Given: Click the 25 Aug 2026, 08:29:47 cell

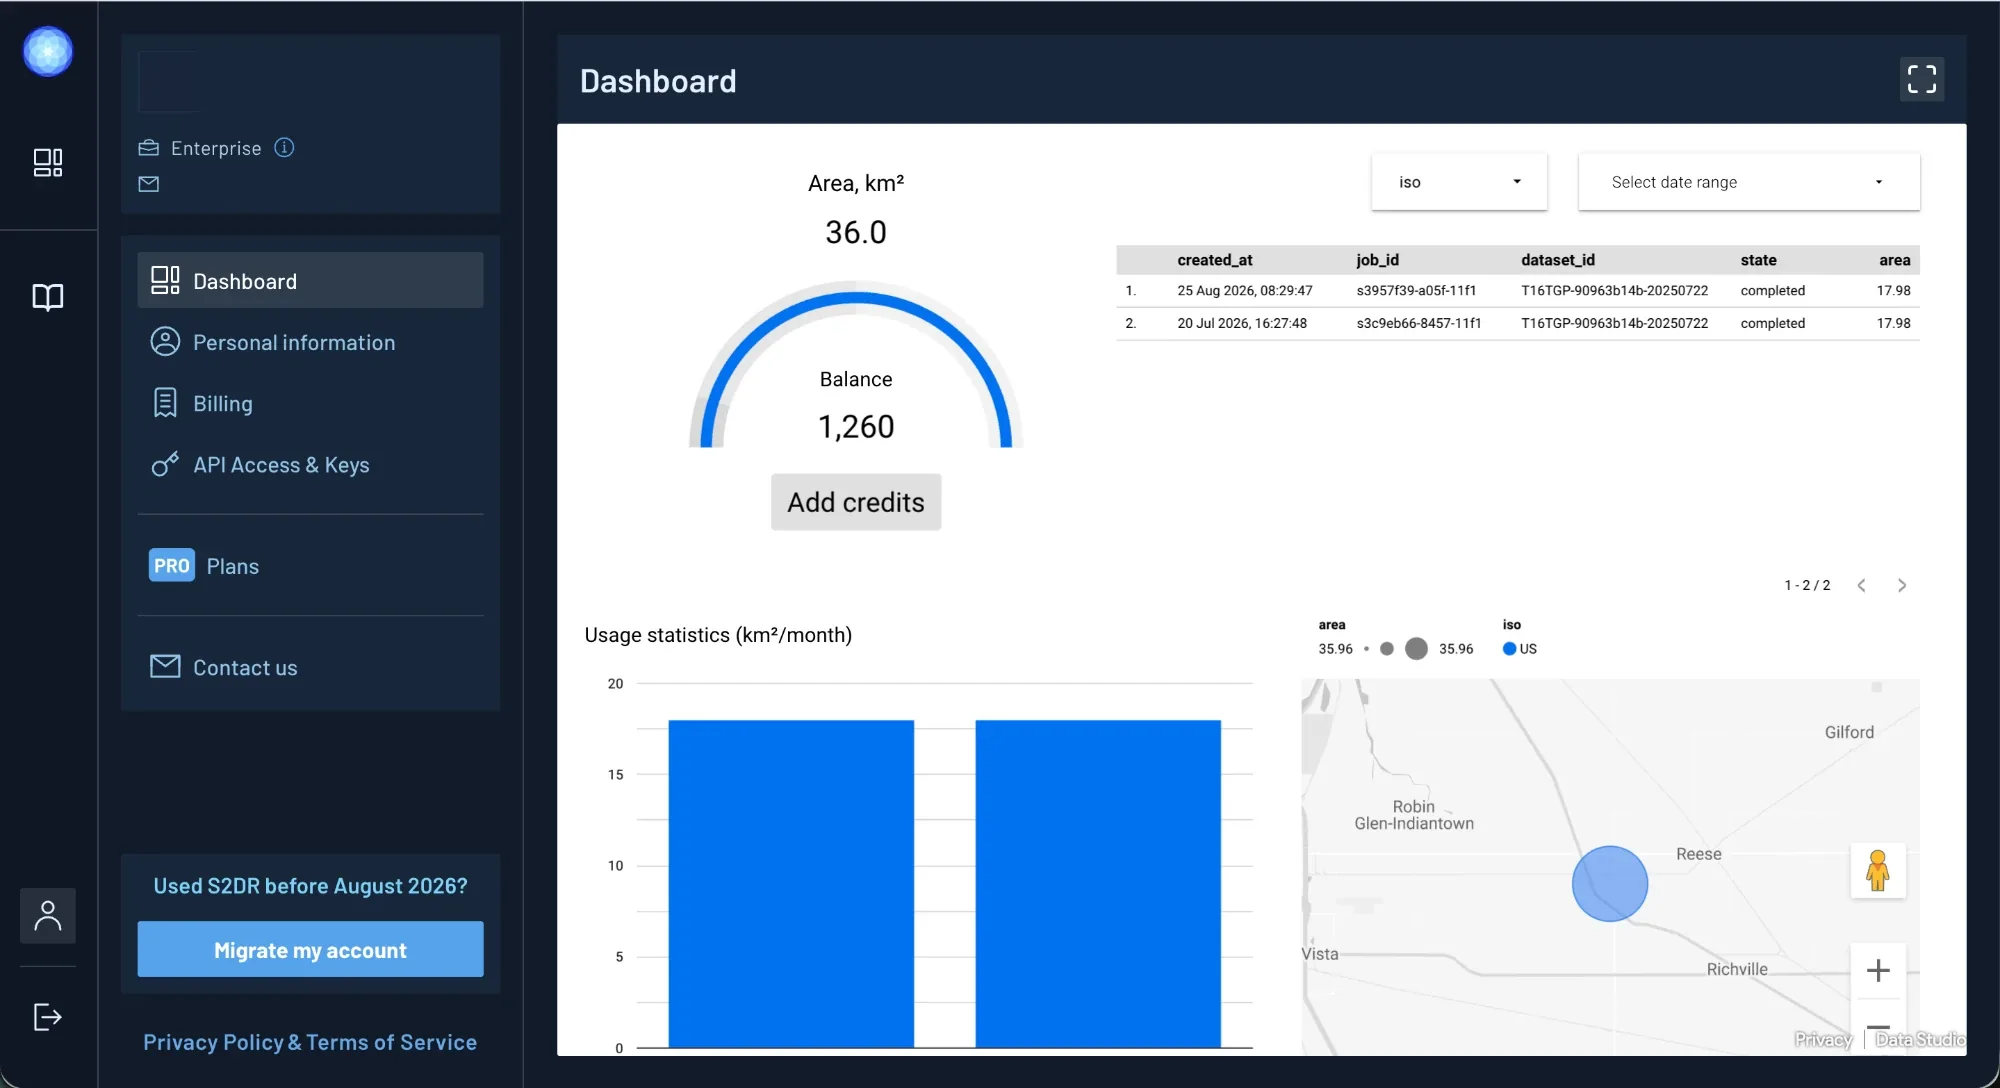Looking at the screenshot, I should pos(1244,291).
